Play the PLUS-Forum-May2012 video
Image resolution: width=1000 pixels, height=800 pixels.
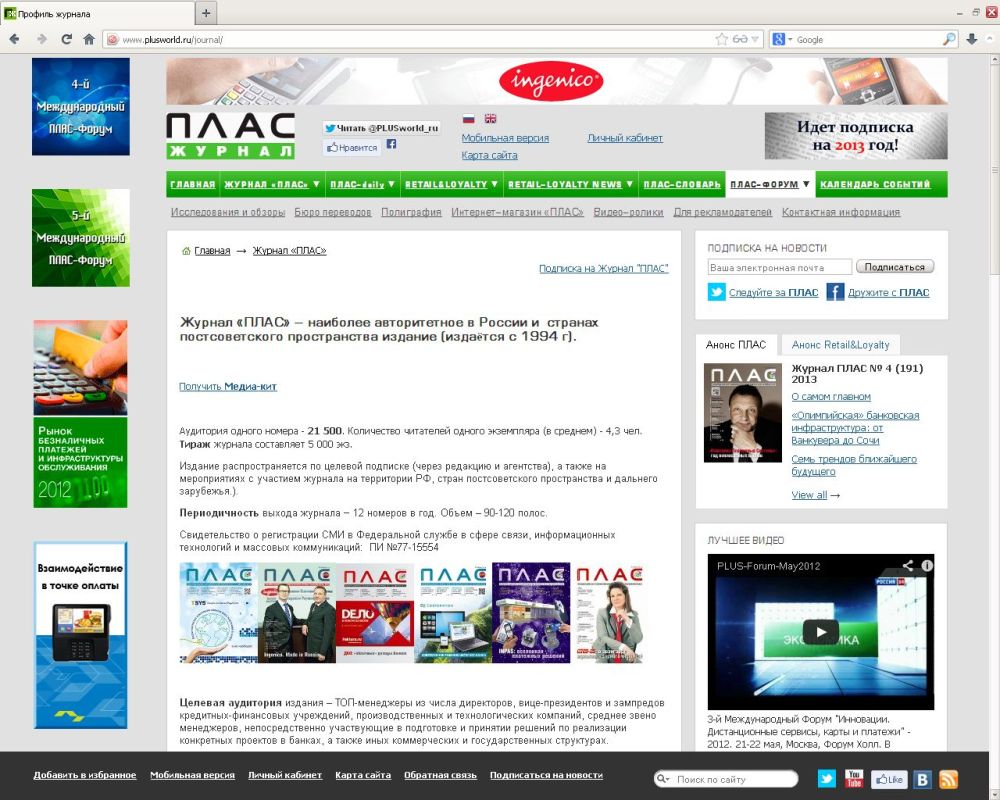[x=820, y=631]
